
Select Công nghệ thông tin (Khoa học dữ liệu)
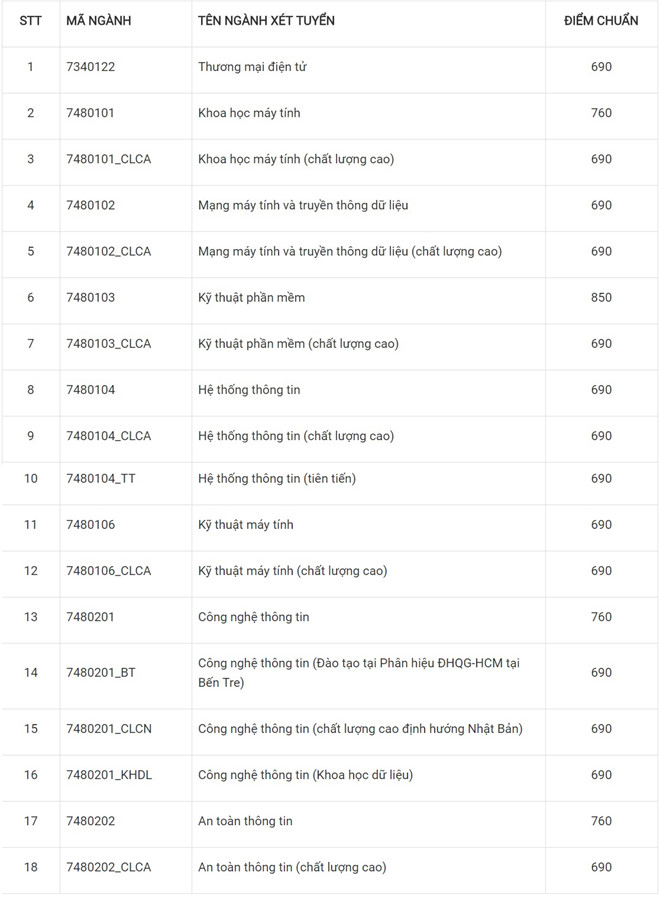coord(305,774)
